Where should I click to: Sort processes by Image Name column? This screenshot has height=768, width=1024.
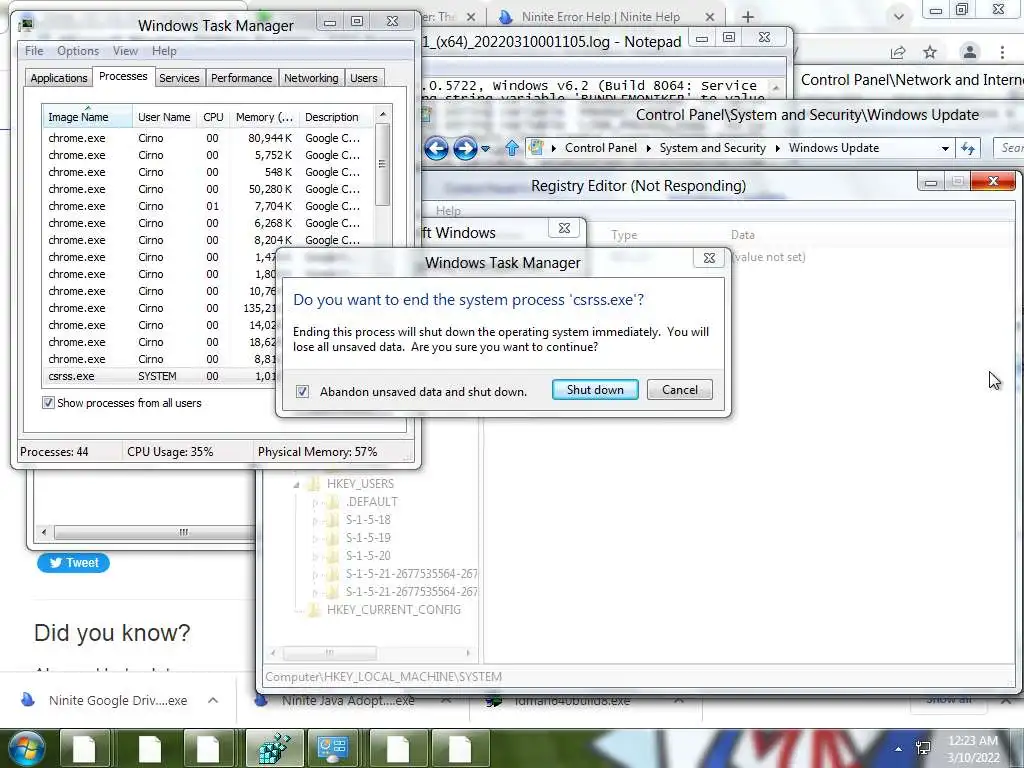tap(87, 117)
